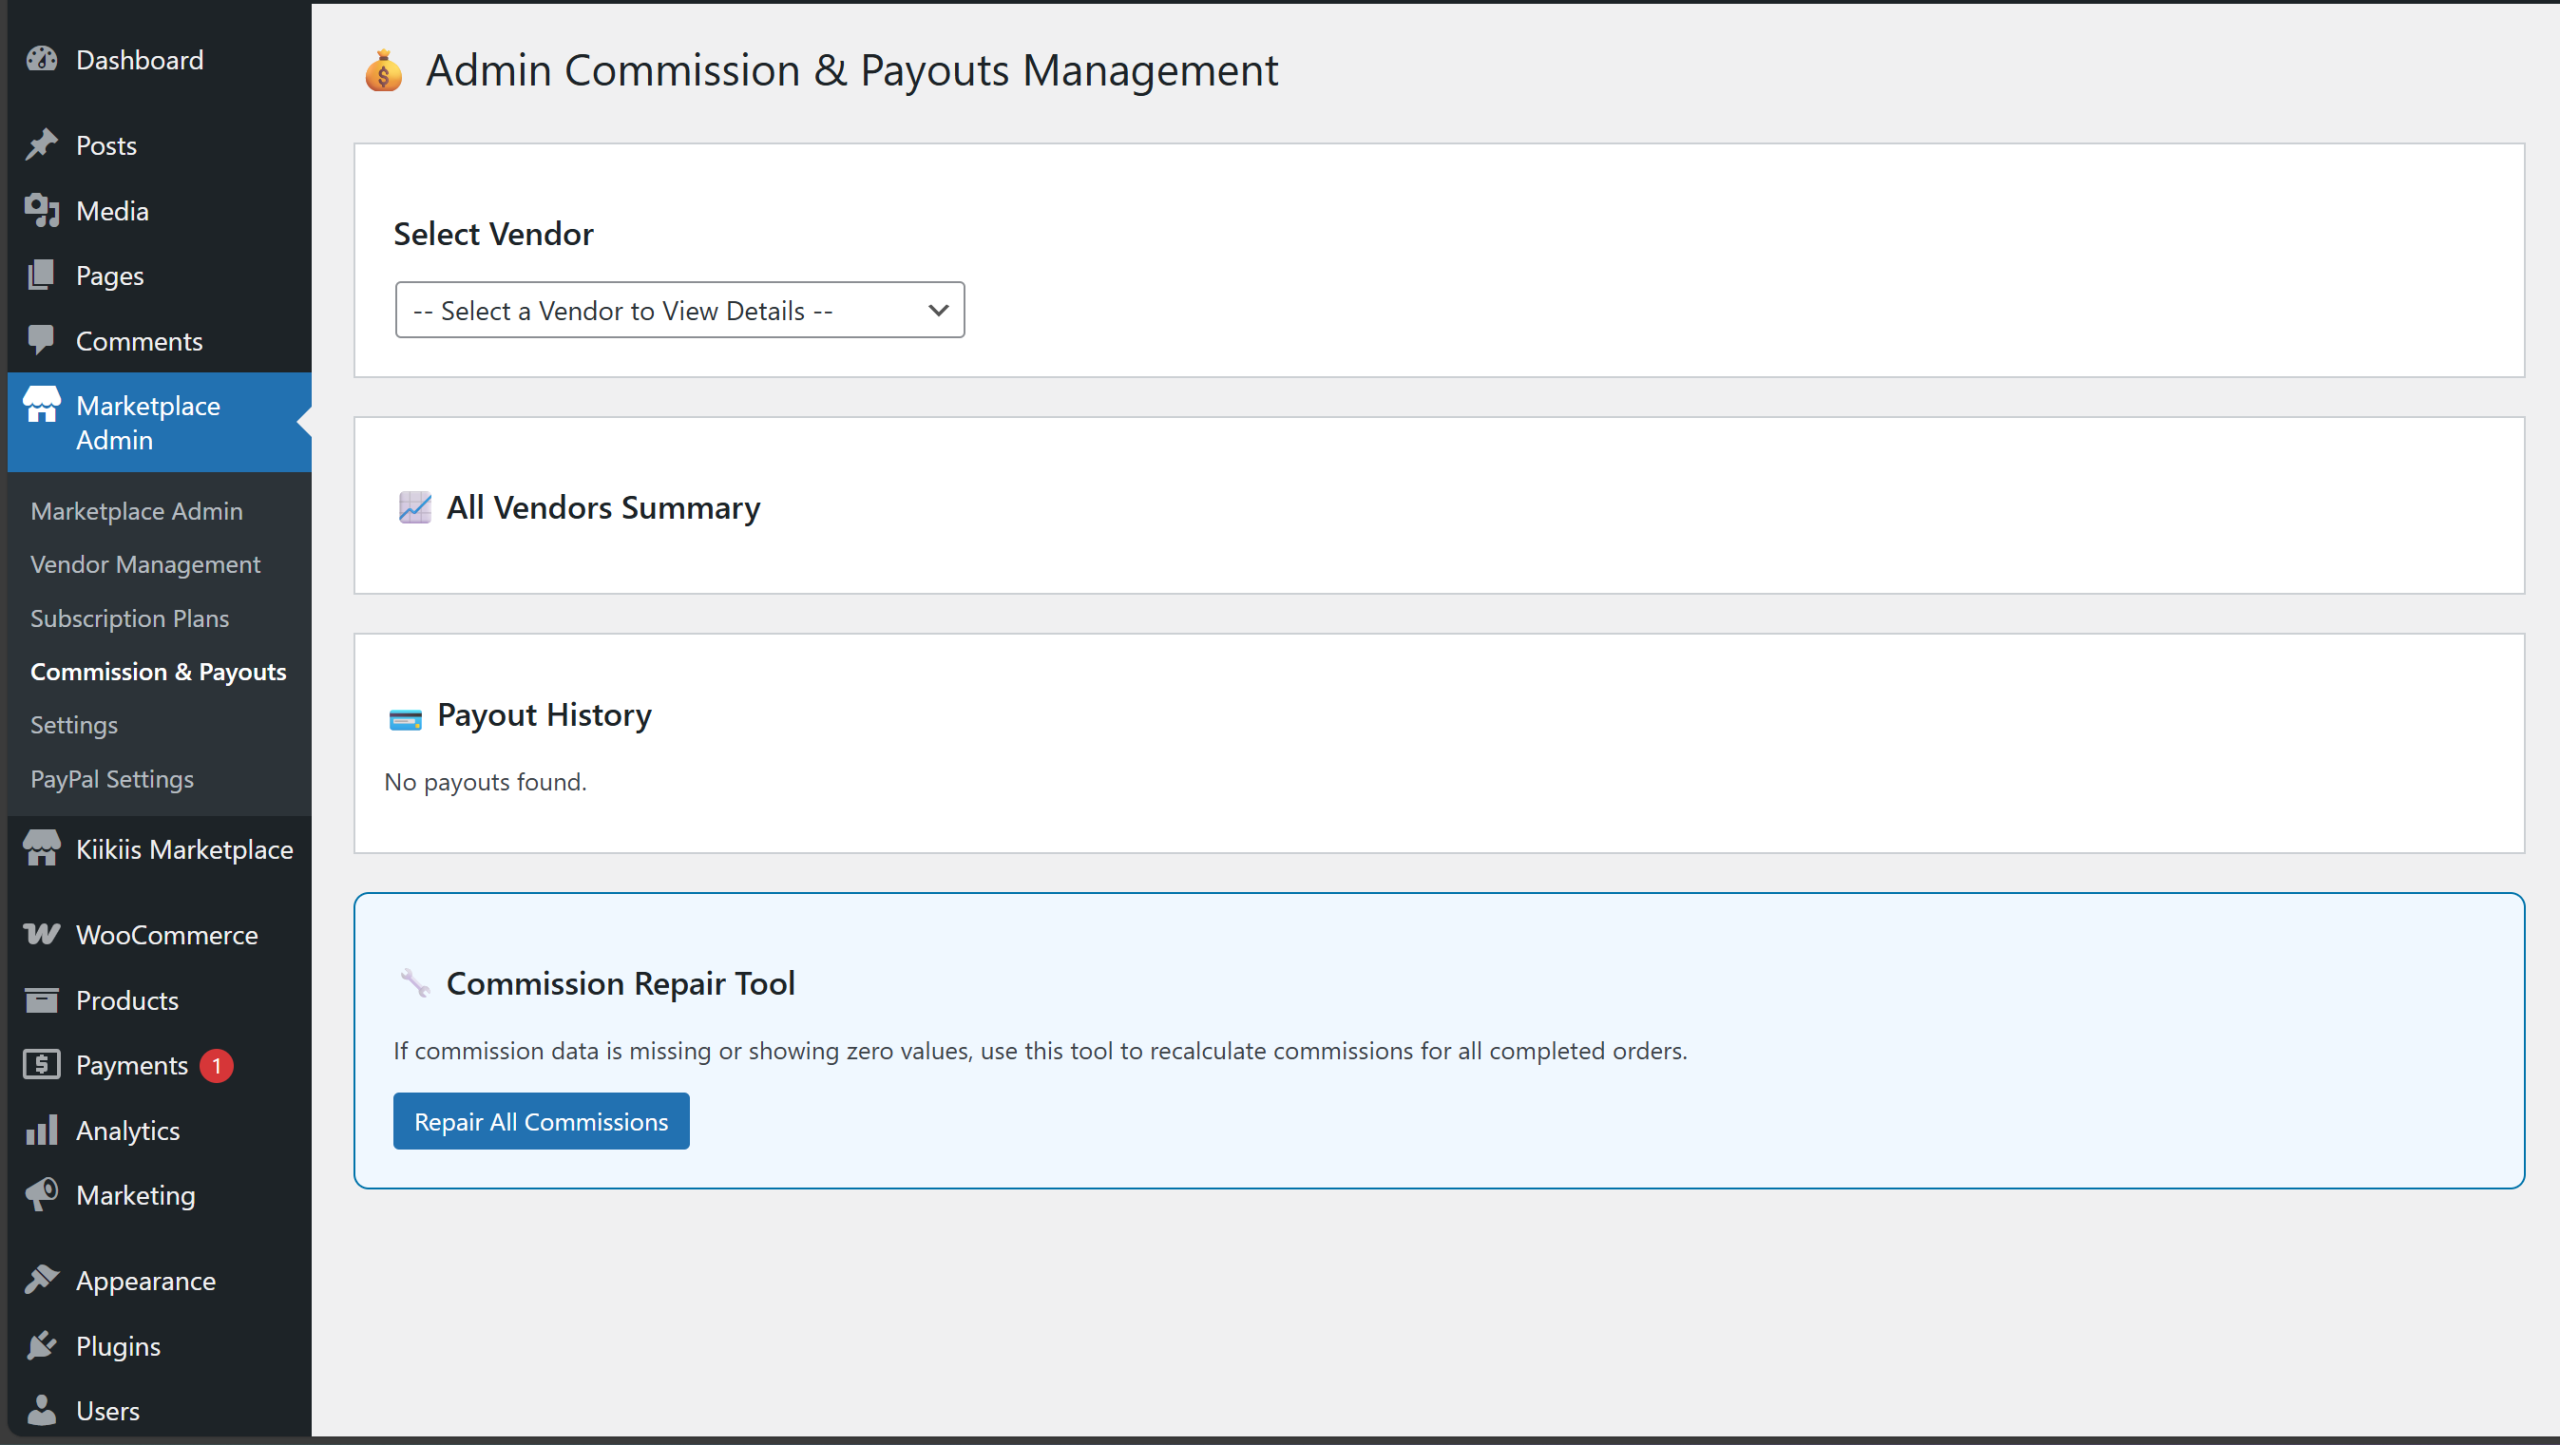Click the Plugins plug icon

(41, 1346)
